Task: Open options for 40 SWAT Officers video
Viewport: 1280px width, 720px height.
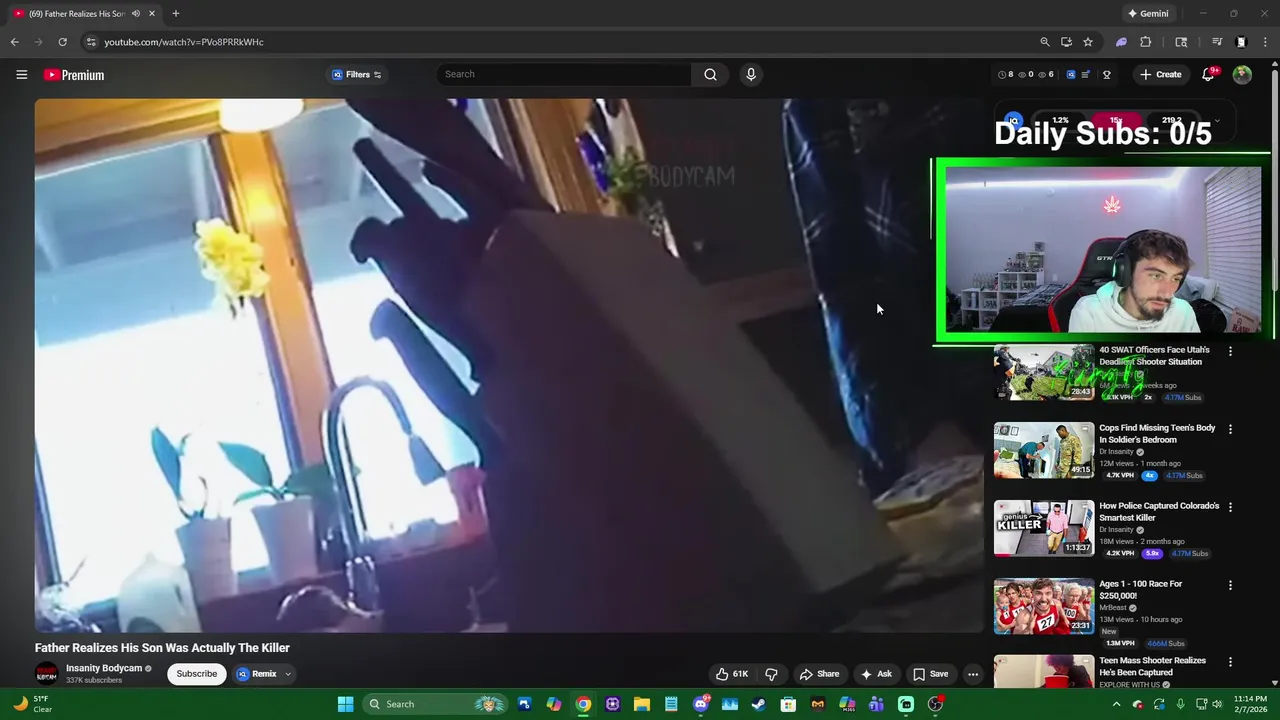Action: (x=1230, y=351)
